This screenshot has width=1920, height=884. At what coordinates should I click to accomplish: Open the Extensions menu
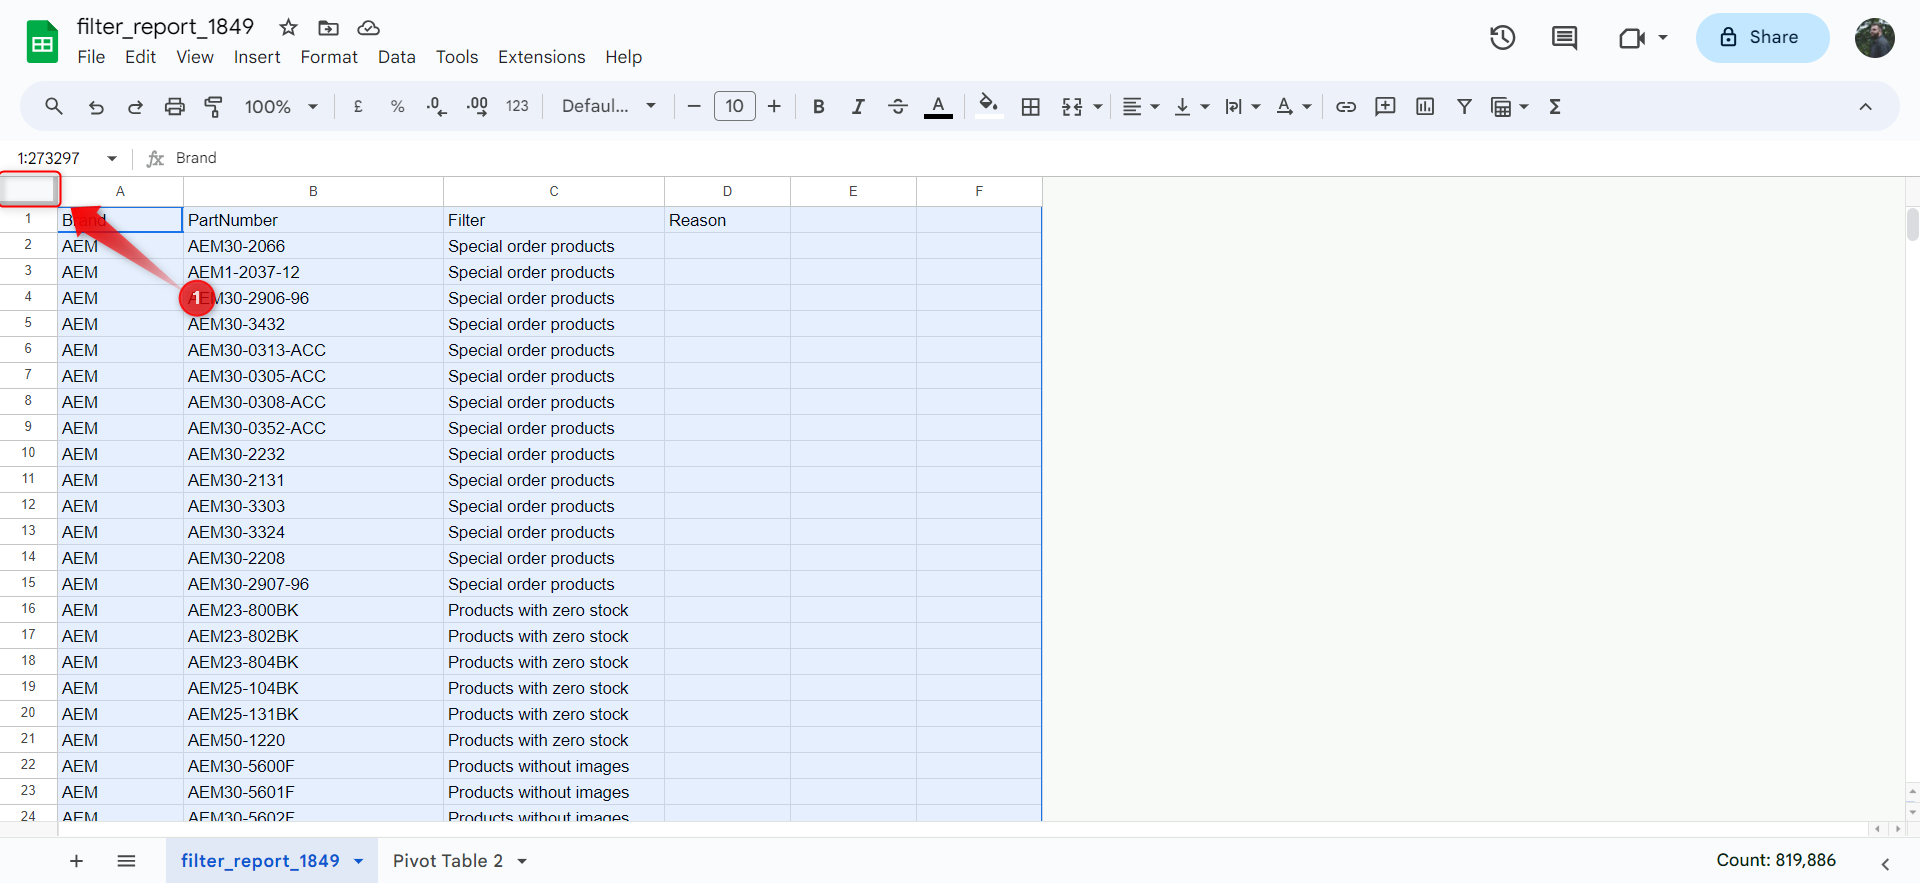(x=541, y=57)
